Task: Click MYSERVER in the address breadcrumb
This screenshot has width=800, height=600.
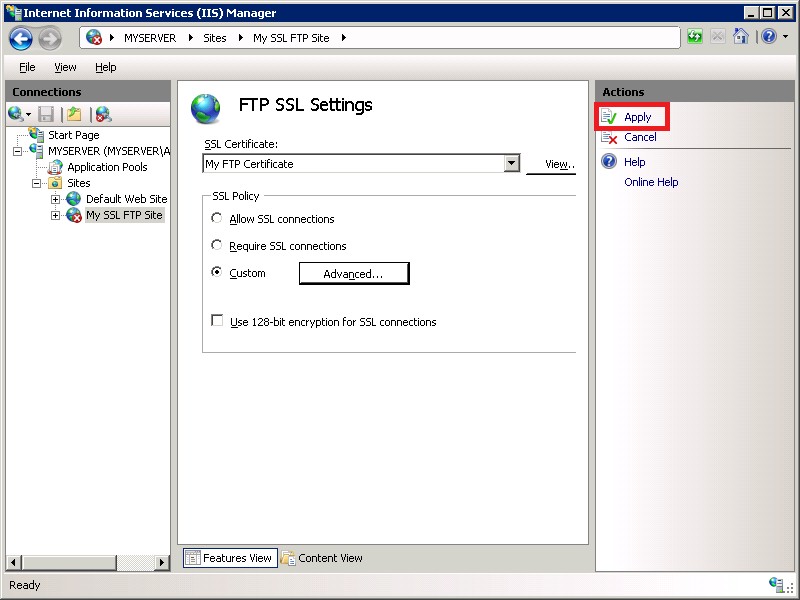Action: point(150,38)
